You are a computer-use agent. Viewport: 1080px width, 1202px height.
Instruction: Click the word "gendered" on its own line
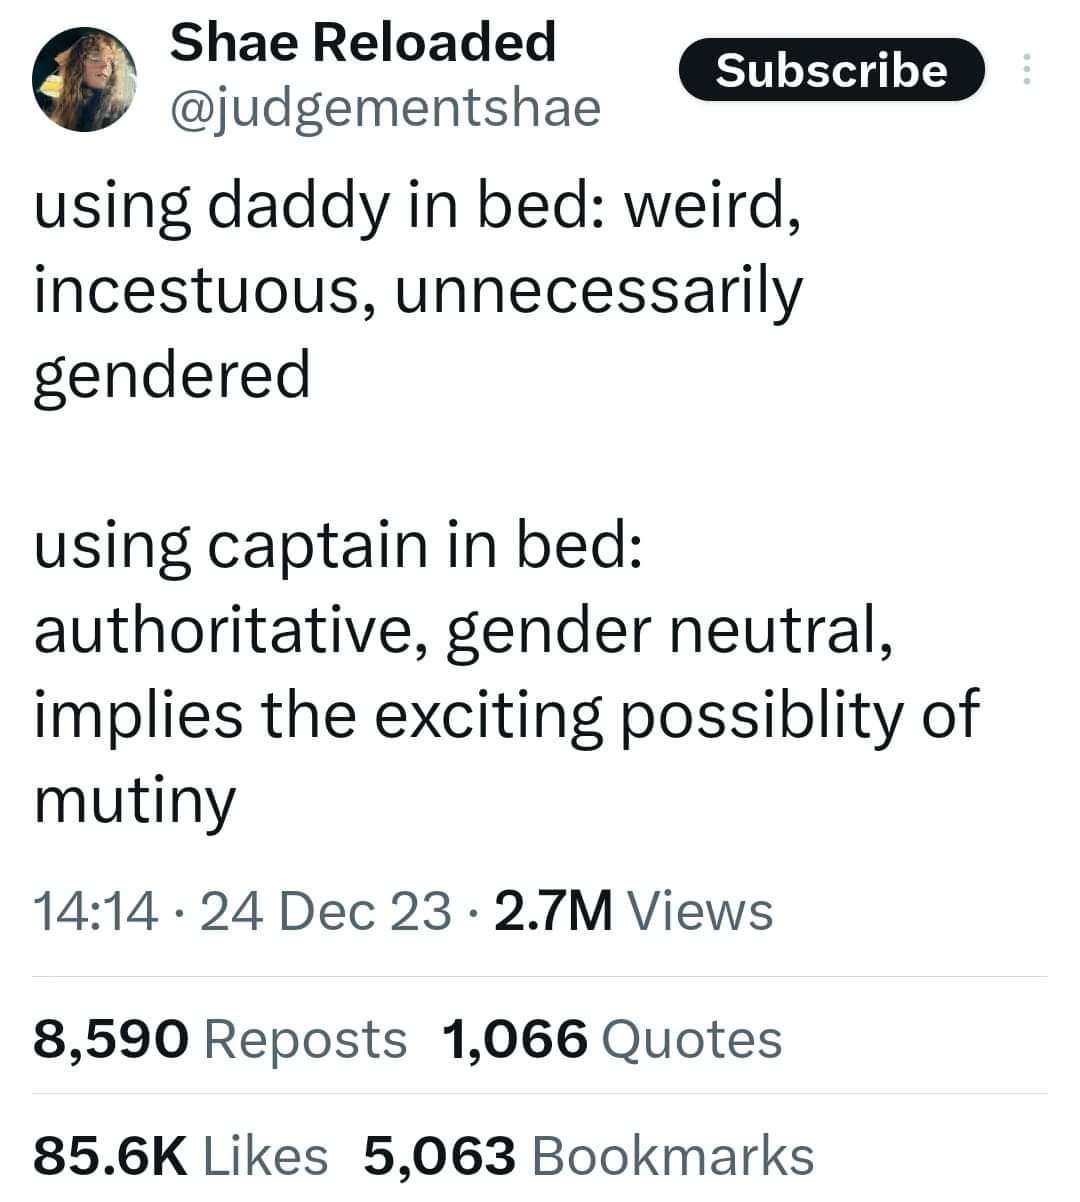[172, 377]
